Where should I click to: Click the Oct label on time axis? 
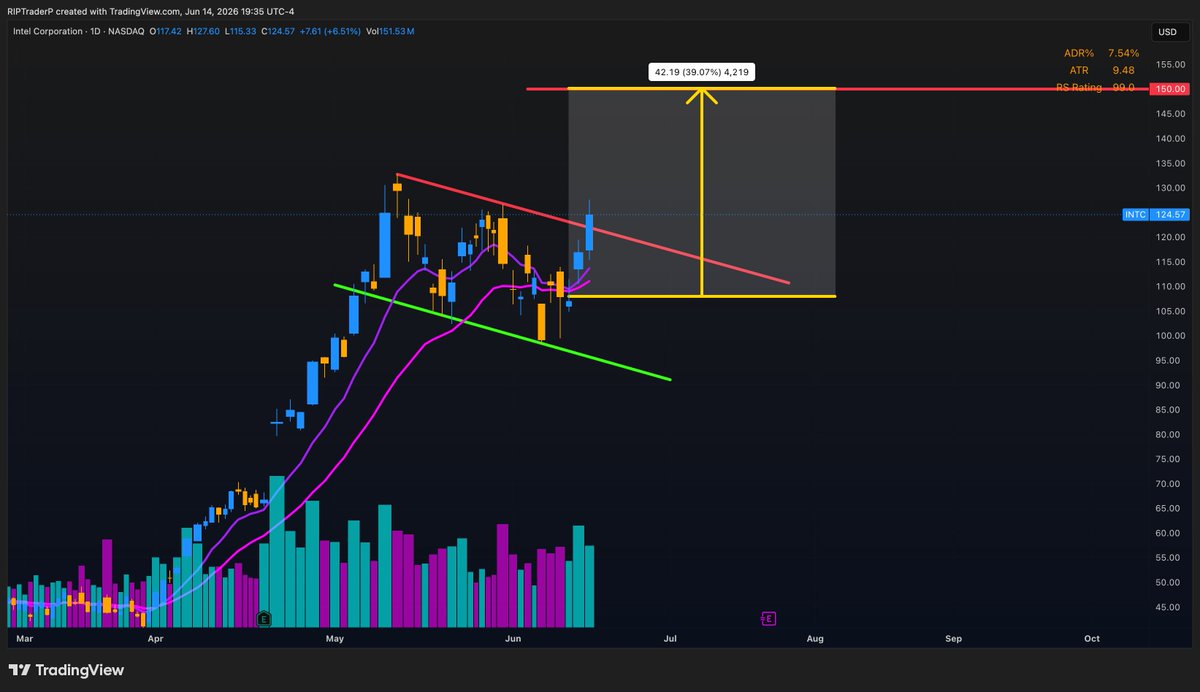pyautogui.click(x=1092, y=638)
